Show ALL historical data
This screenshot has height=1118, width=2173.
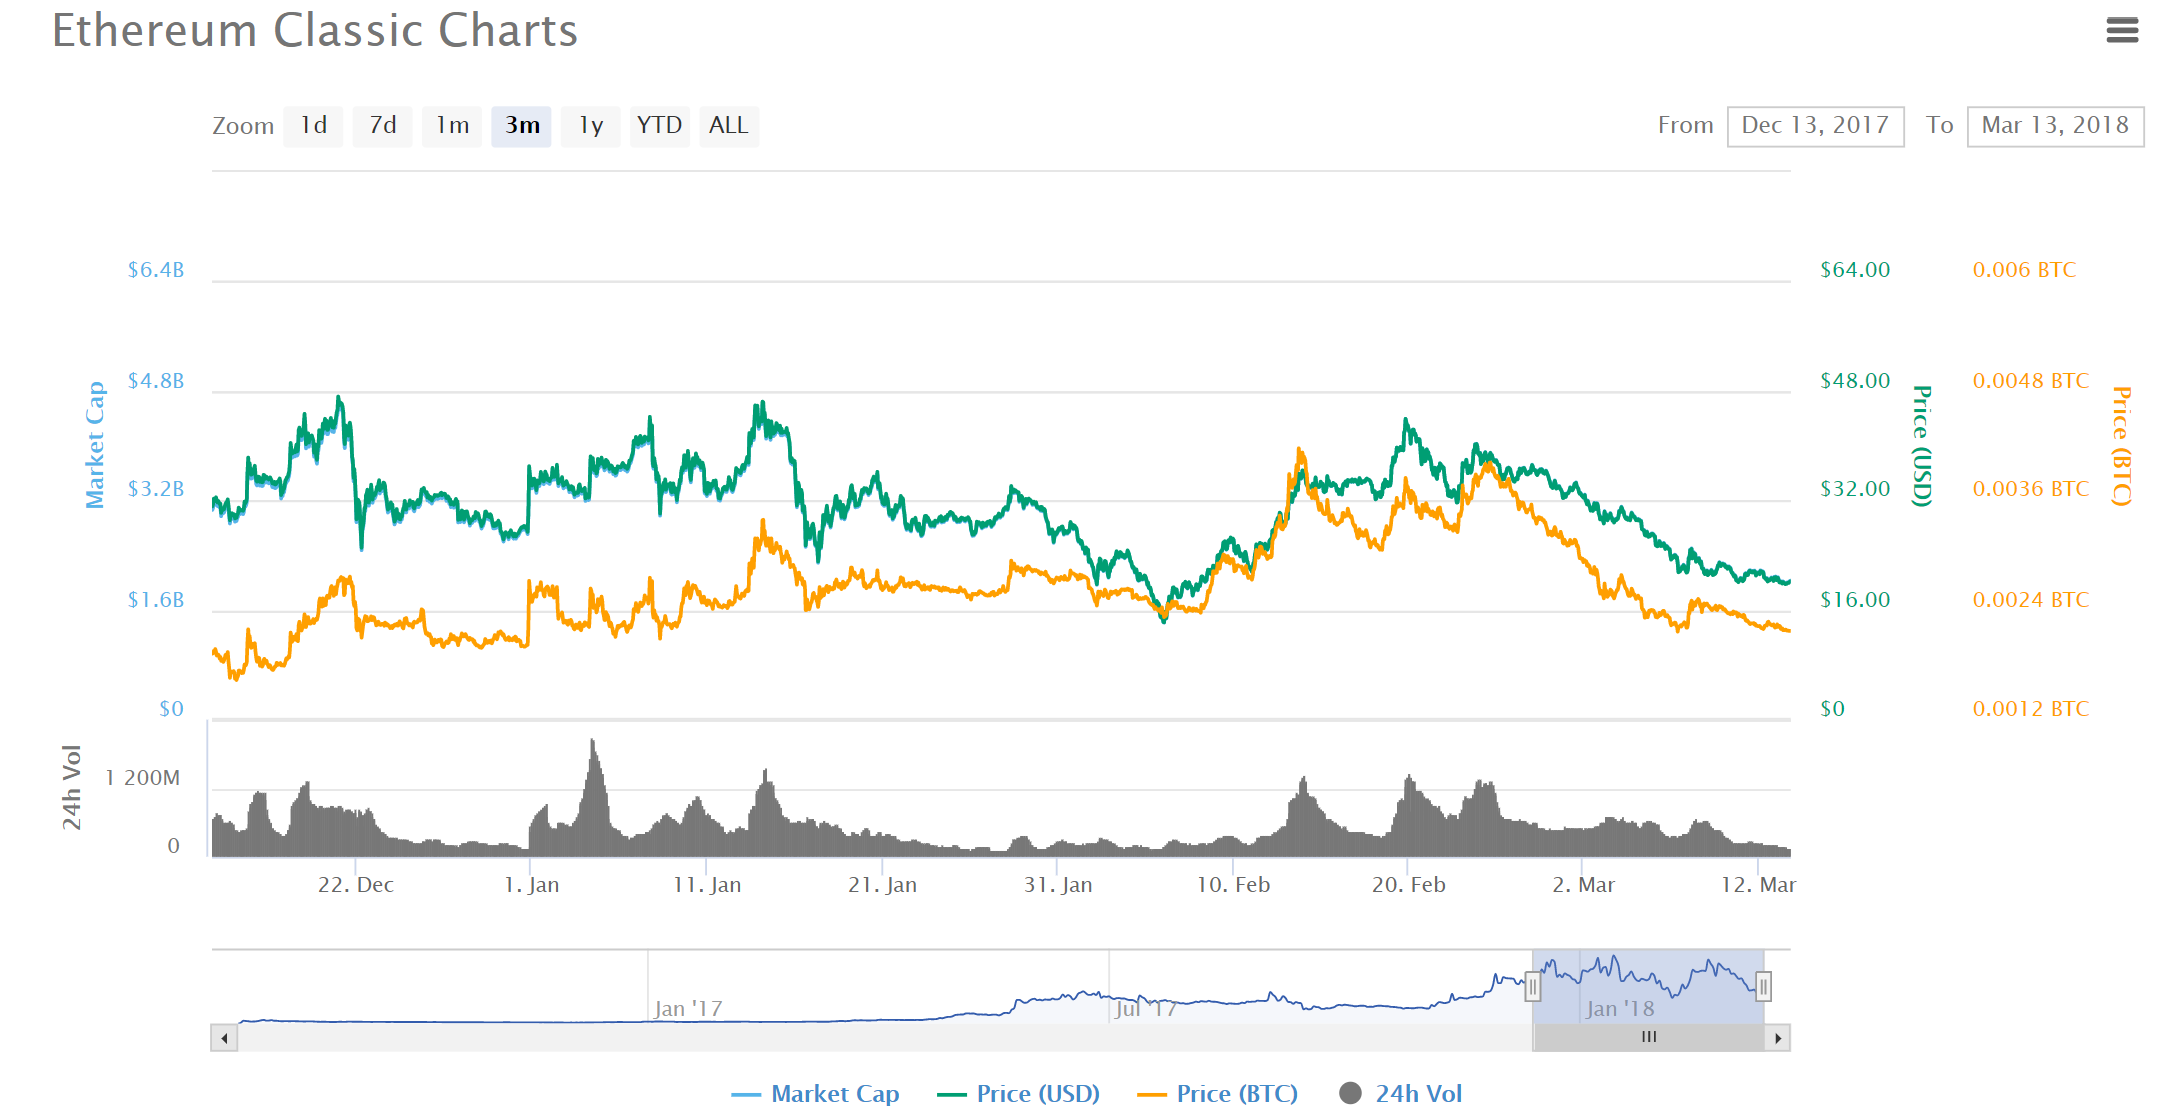click(x=729, y=126)
